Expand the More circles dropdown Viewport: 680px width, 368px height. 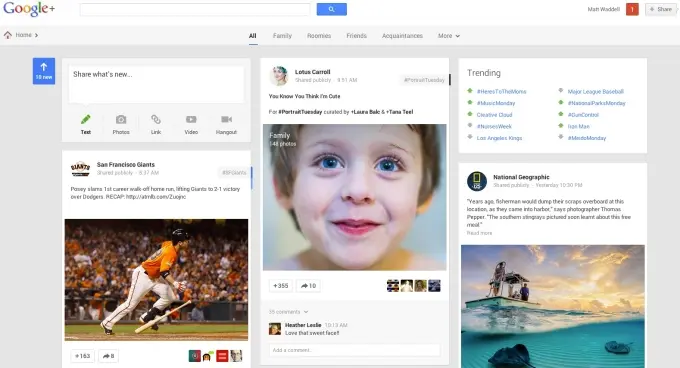[449, 36]
